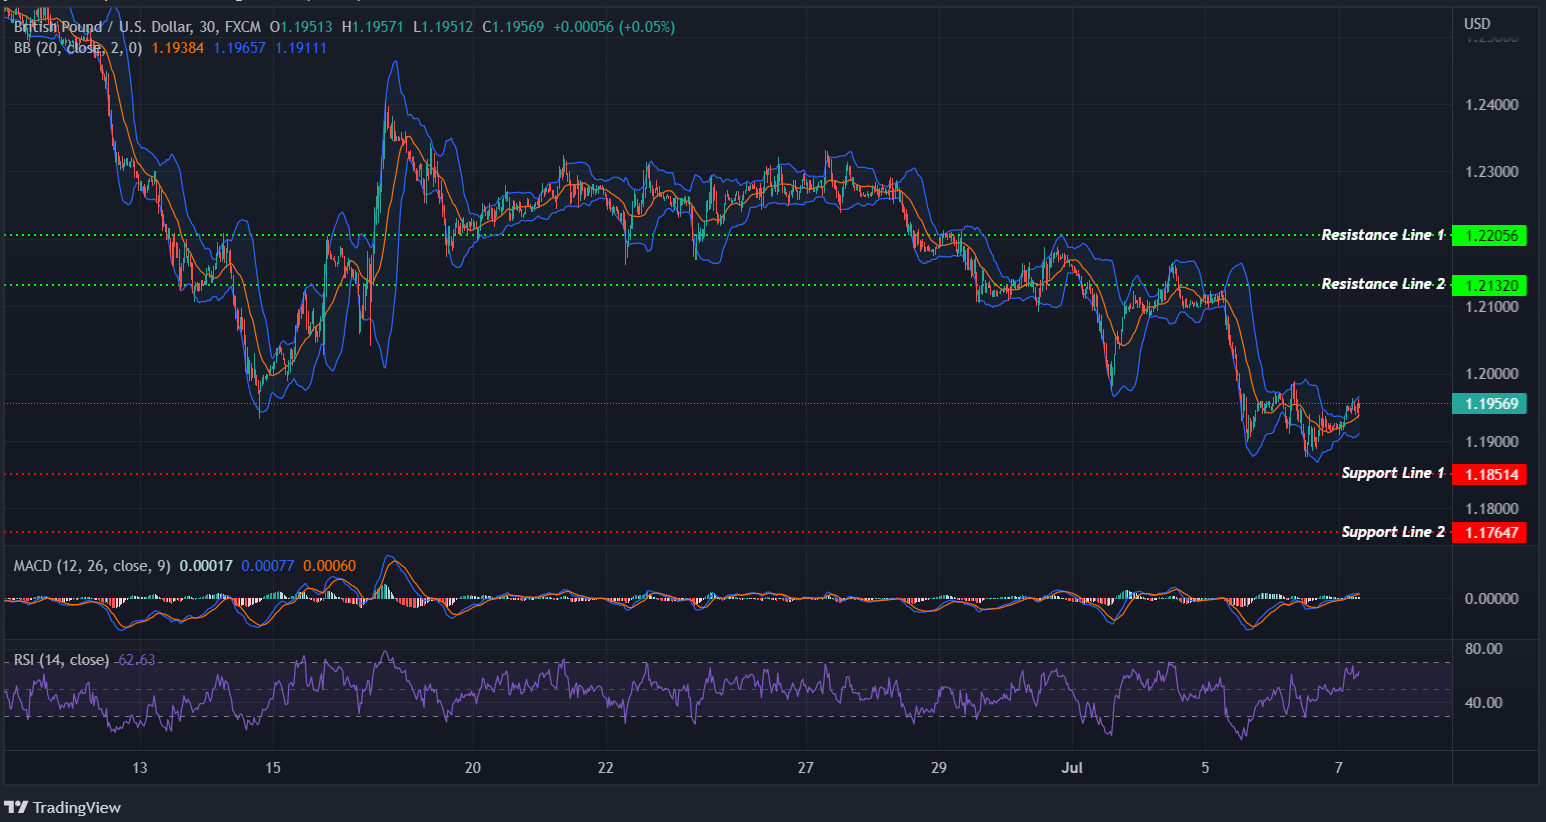Click the current price label 1.19569
The image size is (1546, 822).
(x=1490, y=403)
